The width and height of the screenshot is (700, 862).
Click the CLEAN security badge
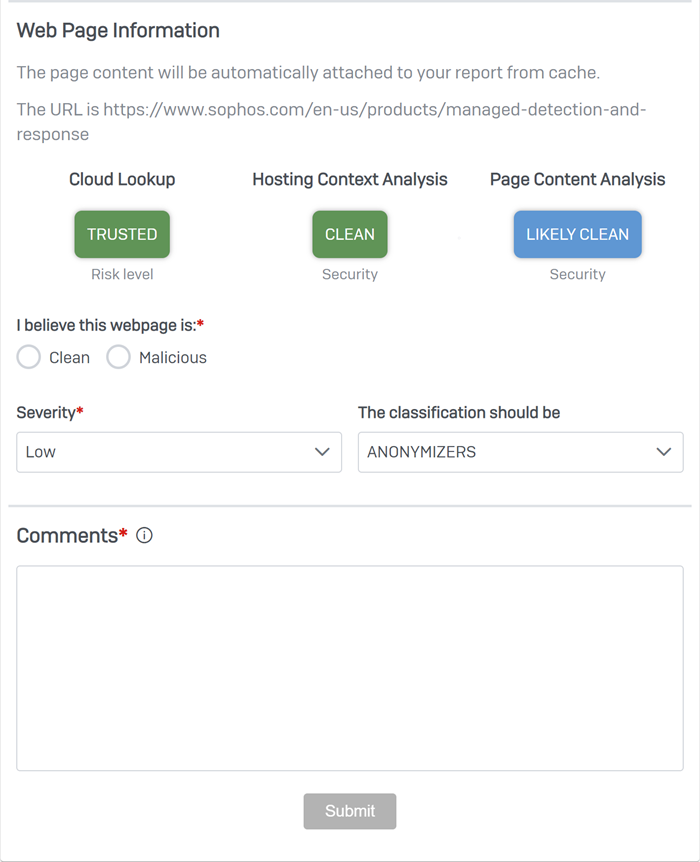349,234
